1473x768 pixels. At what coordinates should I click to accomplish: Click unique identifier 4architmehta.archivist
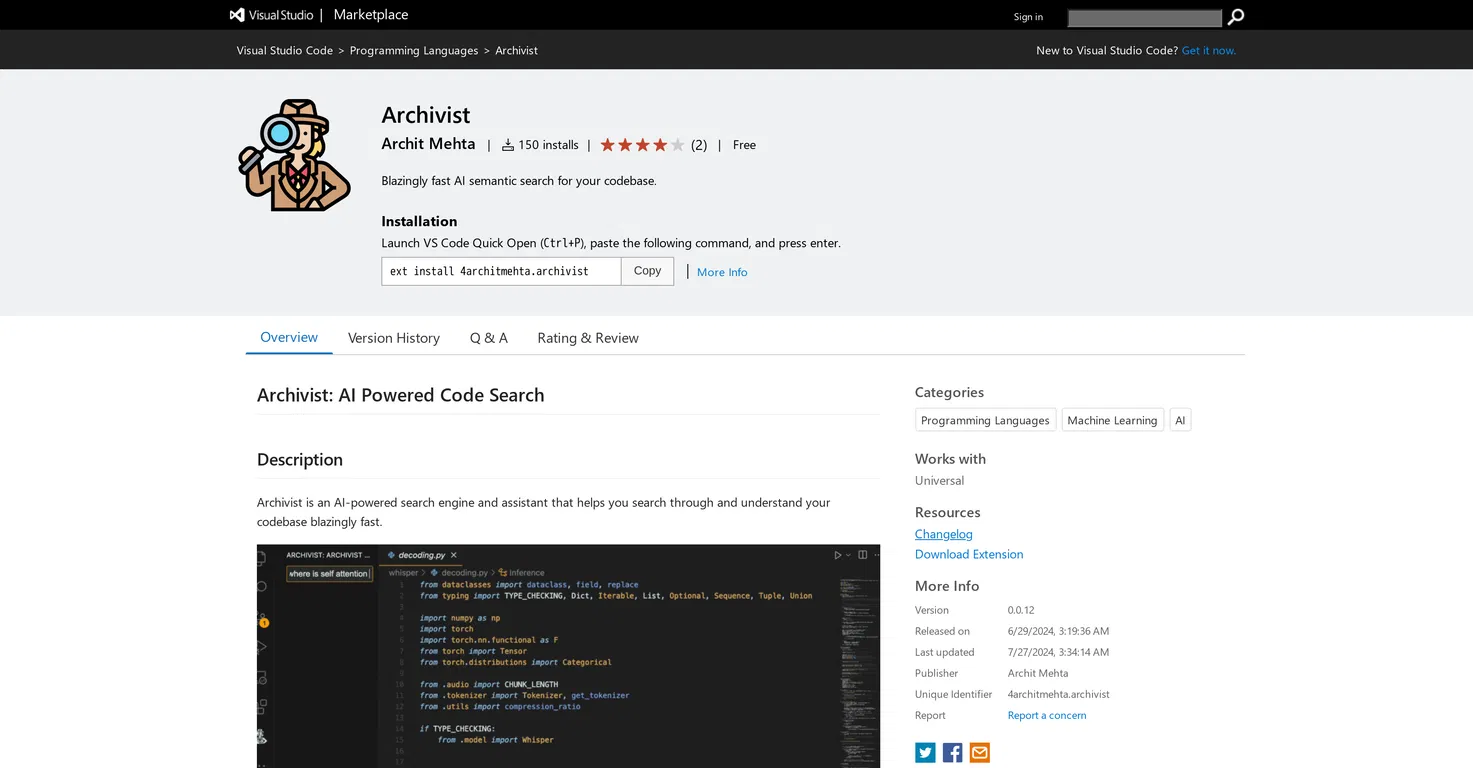(x=1059, y=694)
